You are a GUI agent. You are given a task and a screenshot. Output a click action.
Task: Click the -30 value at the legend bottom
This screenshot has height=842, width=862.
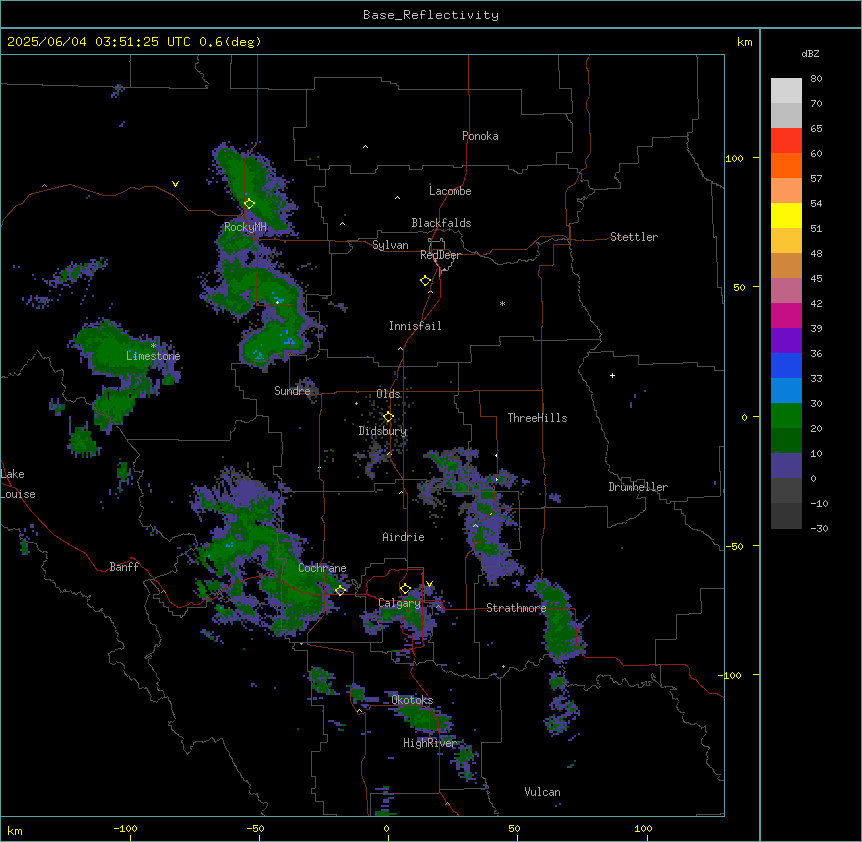click(x=819, y=529)
